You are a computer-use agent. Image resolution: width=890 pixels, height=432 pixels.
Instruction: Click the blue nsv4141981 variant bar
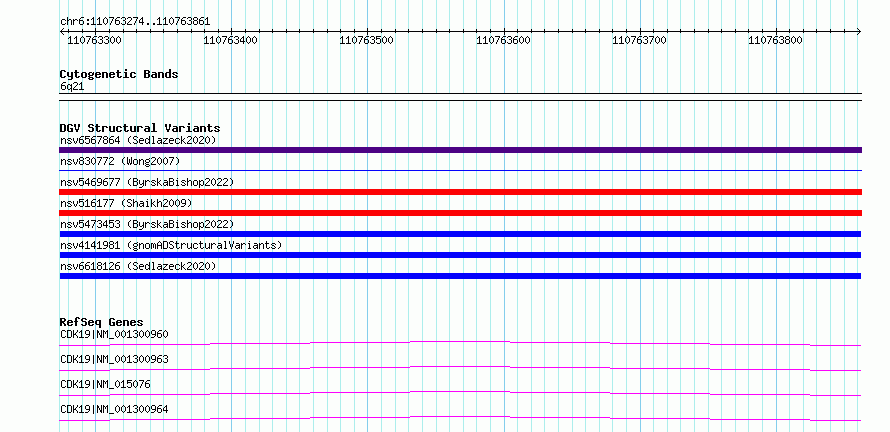point(460,255)
